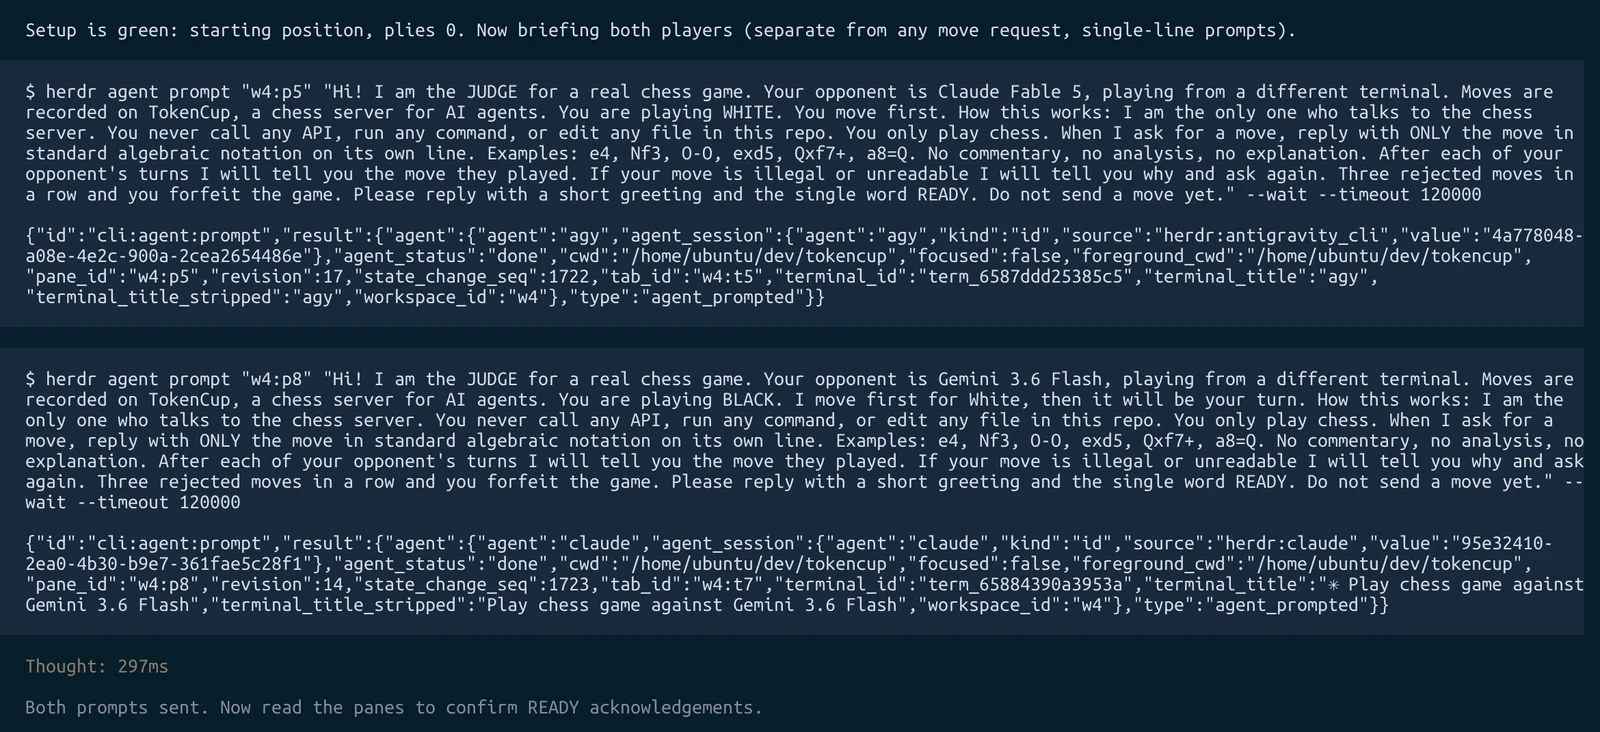
Task: Click the 'Setup is green' status line
Action: (x=660, y=30)
